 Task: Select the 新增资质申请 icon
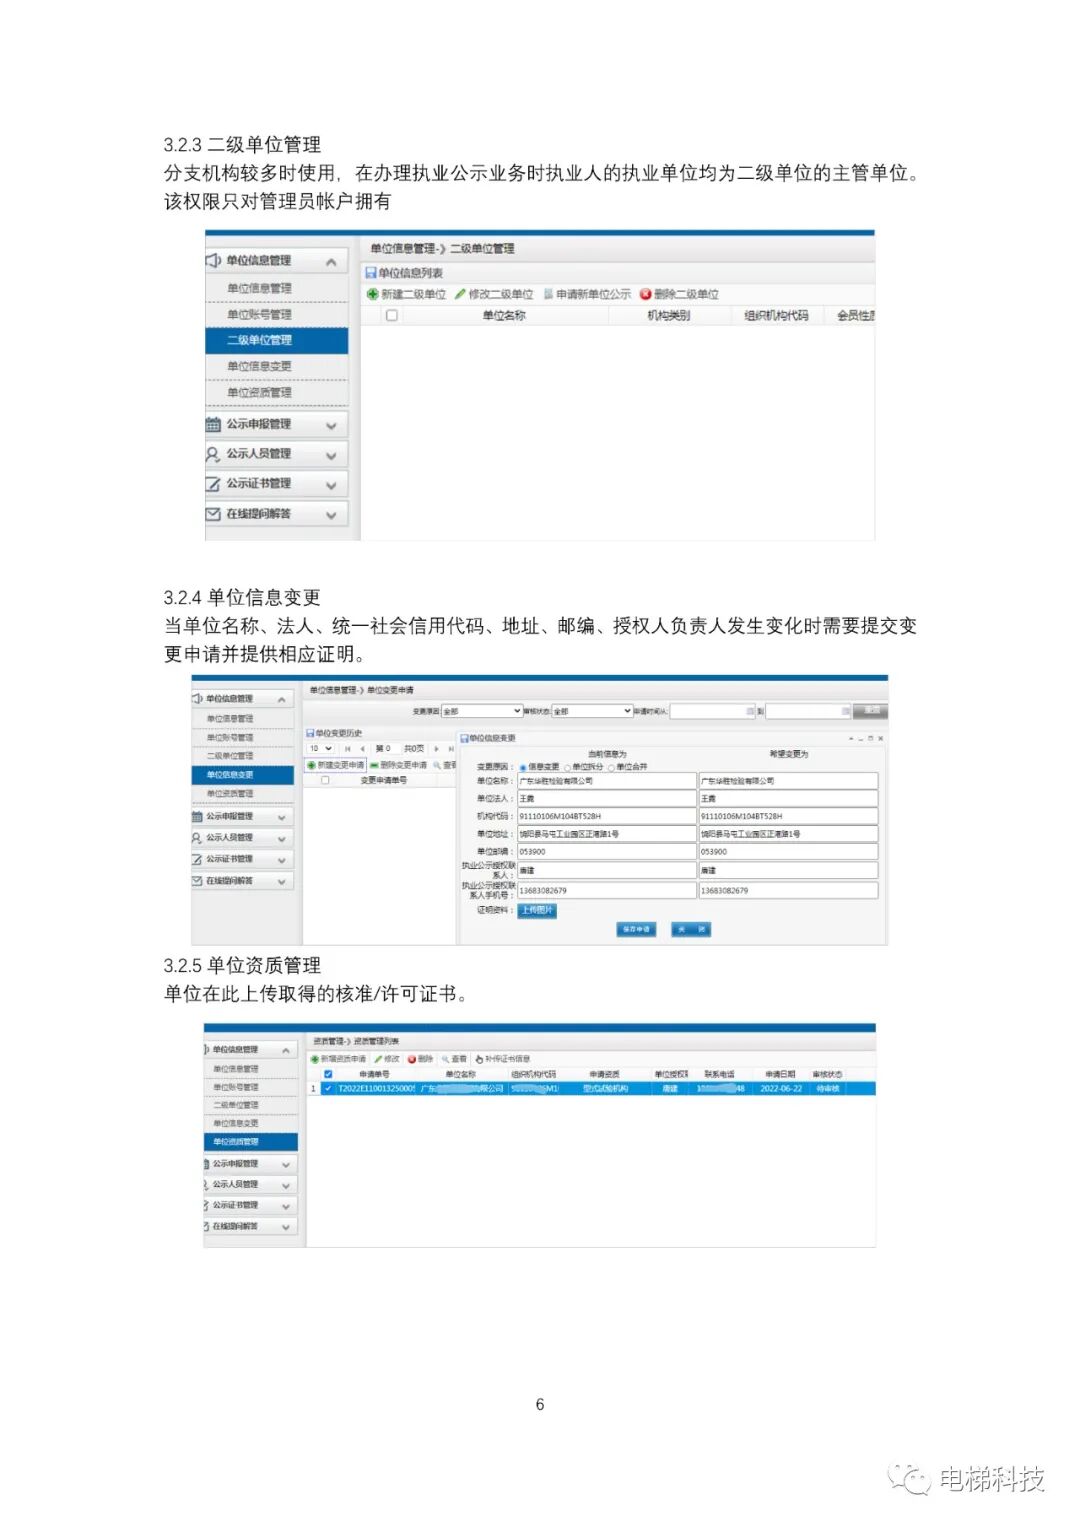(314, 1057)
